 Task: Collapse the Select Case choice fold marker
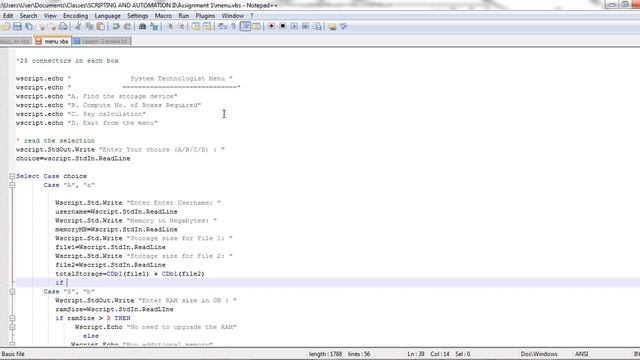coord(12,176)
